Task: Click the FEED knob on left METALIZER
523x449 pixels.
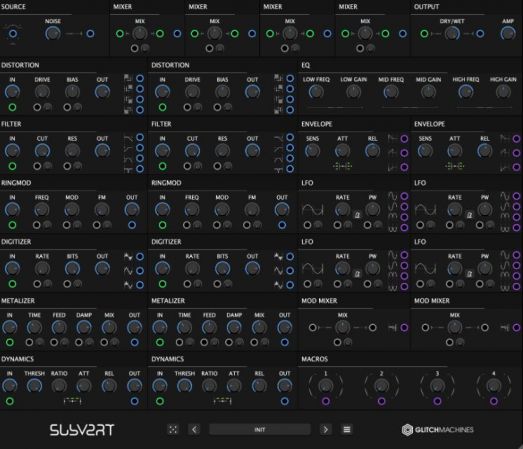Action: pyautogui.click(x=59, y=328)
